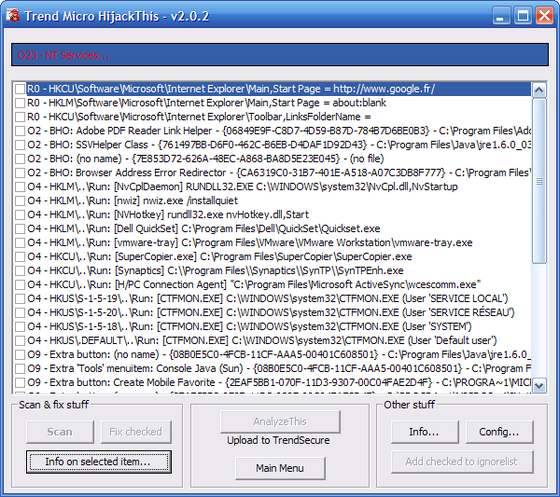Minimize the HijackThis window

pos(500,16)
